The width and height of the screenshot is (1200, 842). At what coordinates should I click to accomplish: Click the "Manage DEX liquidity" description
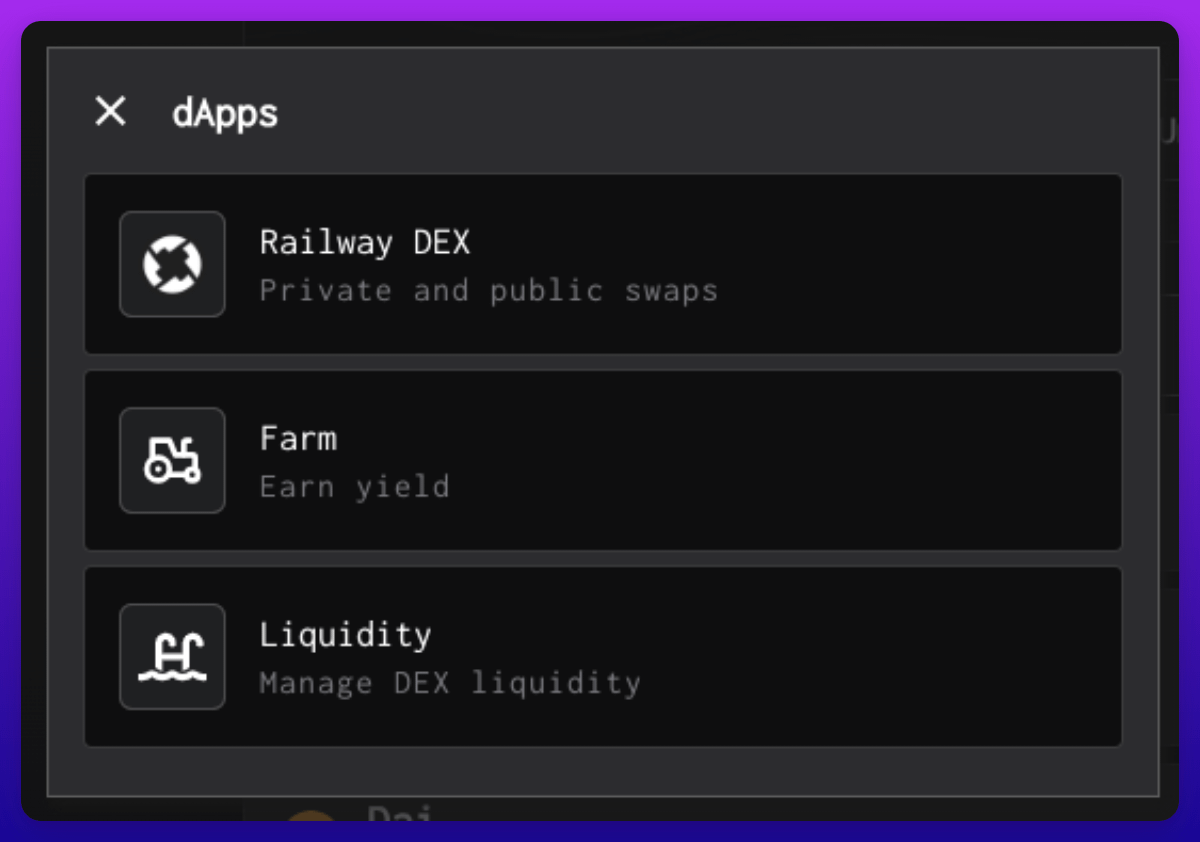coord(450,683)
